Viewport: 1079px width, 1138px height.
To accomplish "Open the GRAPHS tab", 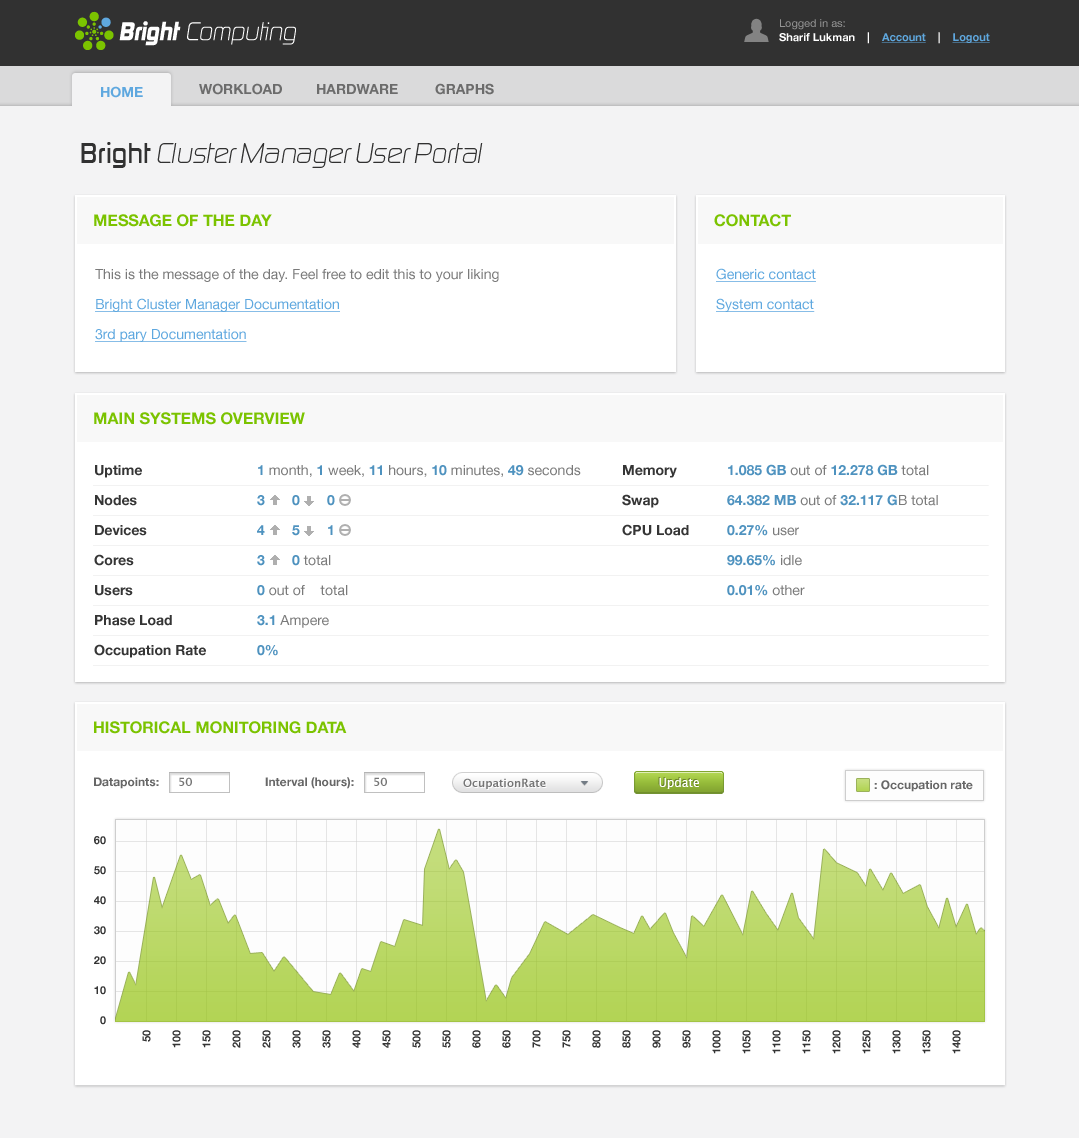I will 464,89.
